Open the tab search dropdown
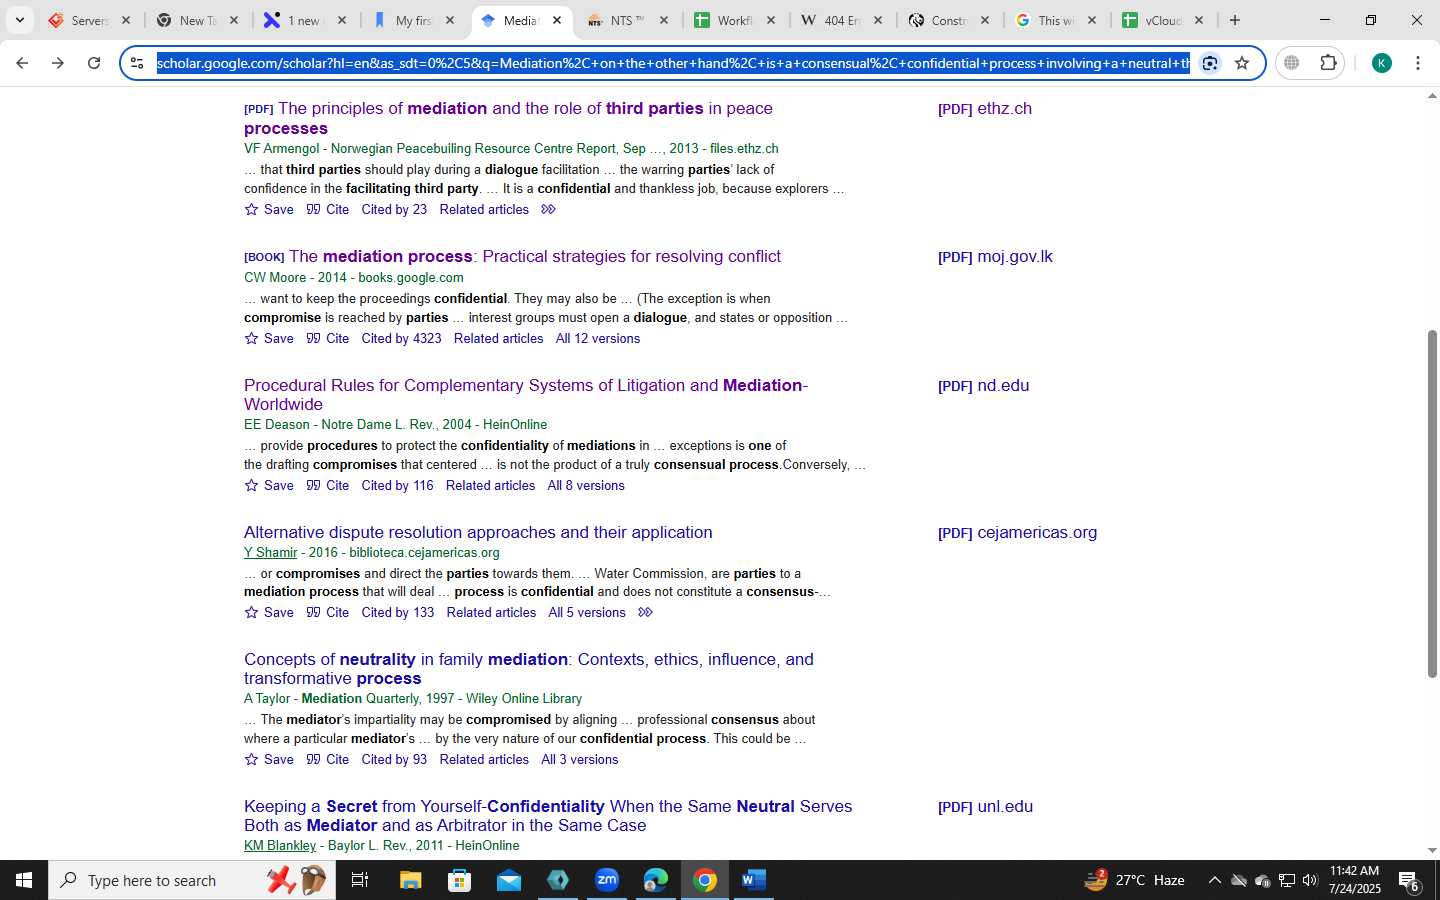Viewport: 1440px width, 900px height. tap(19, 20)
